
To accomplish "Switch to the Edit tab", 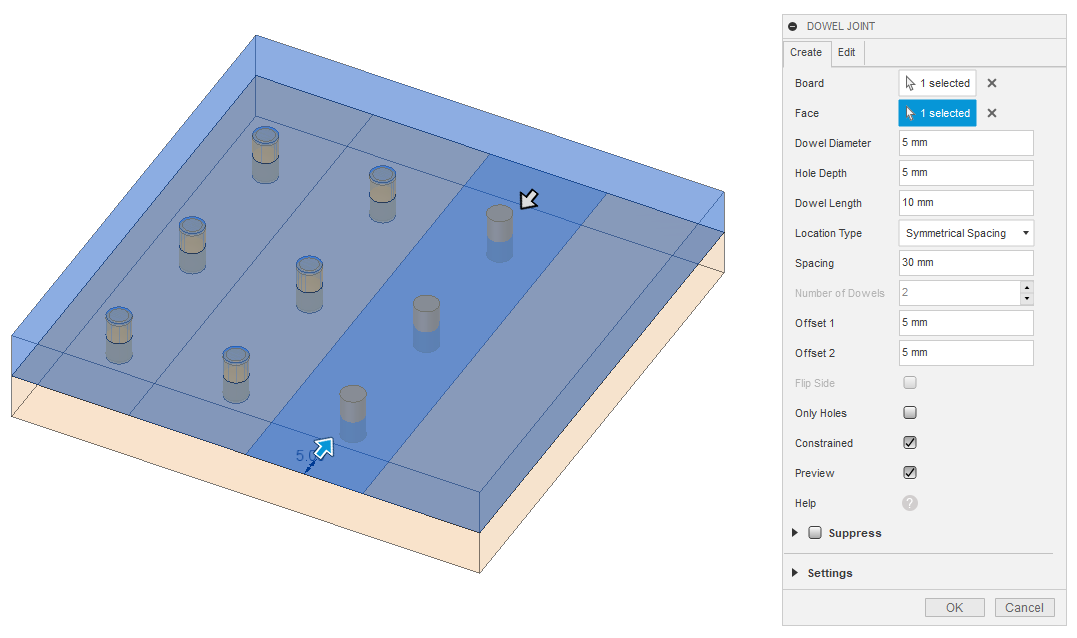I will tap(846, 52).
